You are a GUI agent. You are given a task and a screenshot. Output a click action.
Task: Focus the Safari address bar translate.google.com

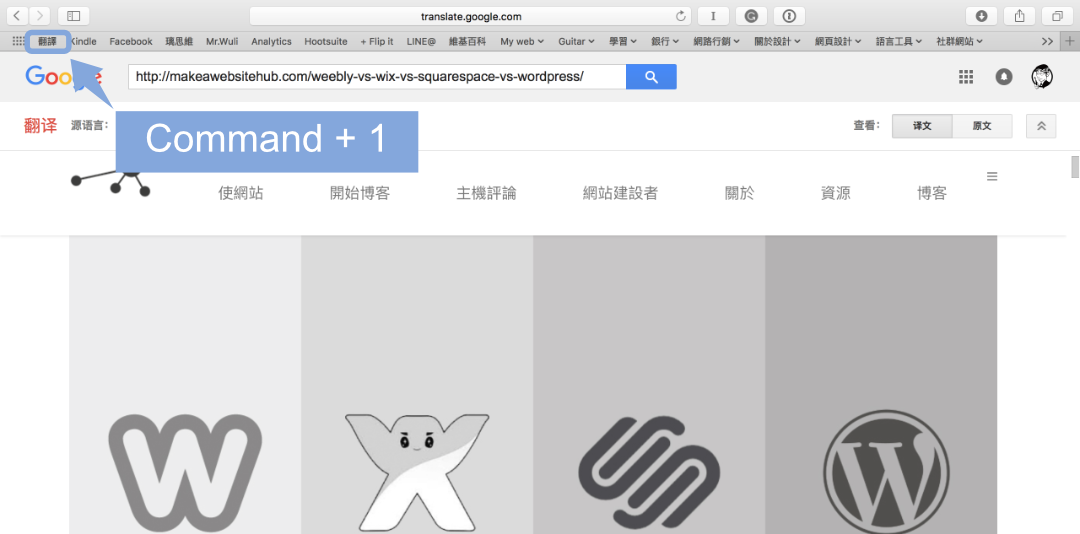click(470, 16)
